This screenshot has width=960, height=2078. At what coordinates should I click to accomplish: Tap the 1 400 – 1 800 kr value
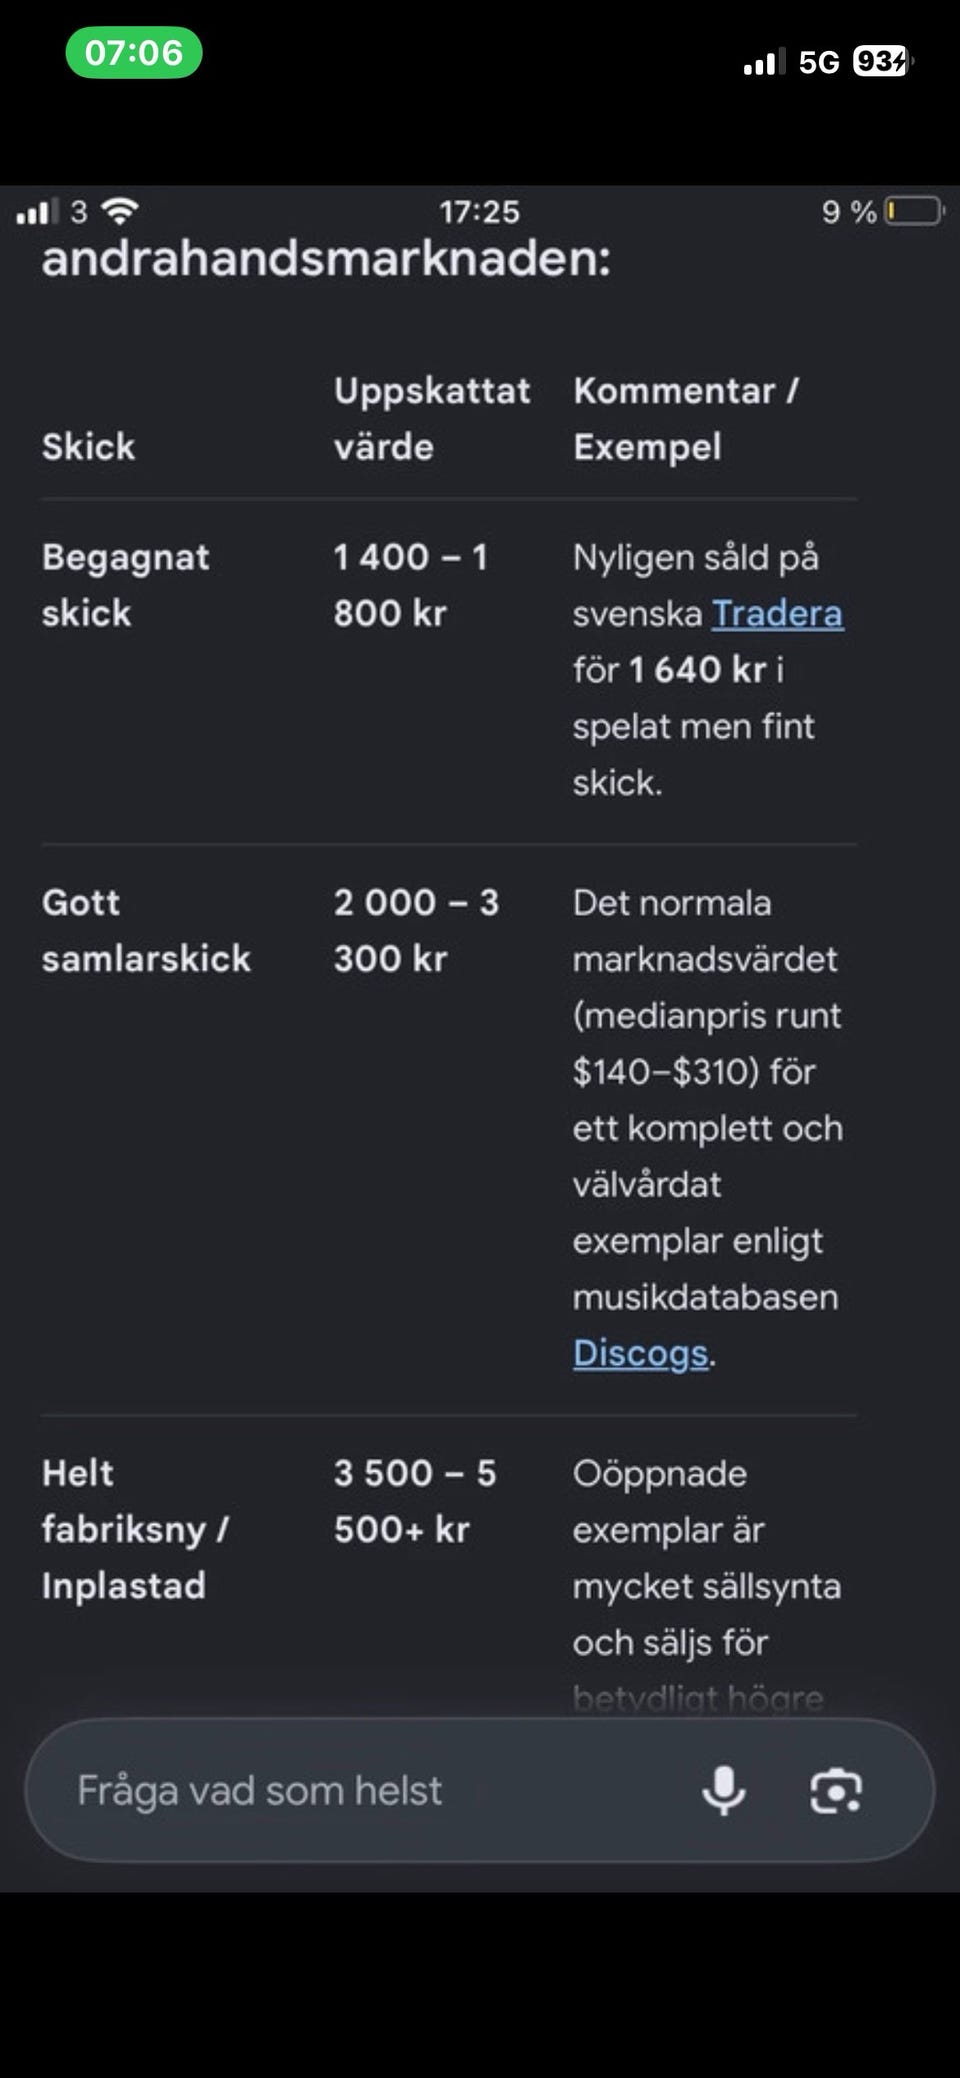tap(411, 585)
